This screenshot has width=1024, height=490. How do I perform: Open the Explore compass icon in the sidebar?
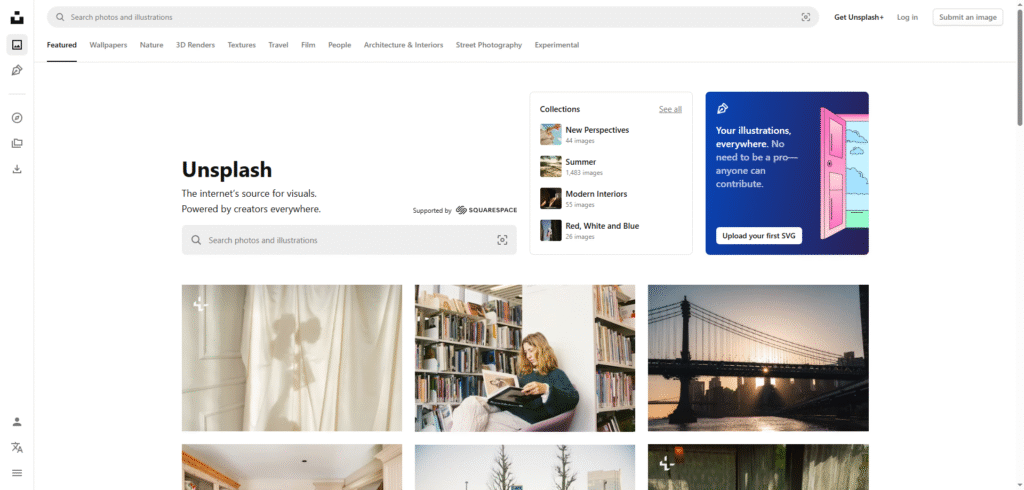pyautogui.click(x=17, y=118)
